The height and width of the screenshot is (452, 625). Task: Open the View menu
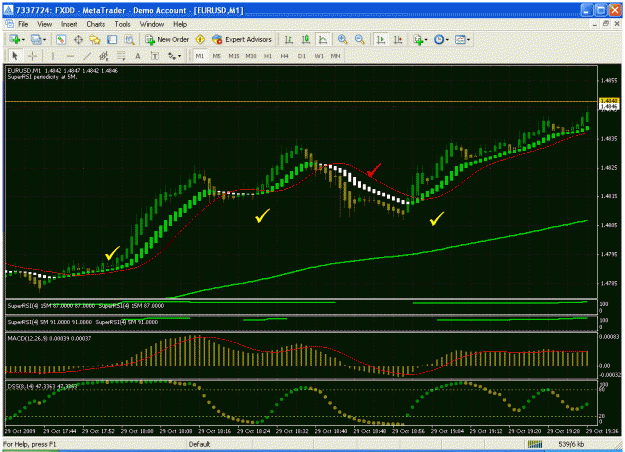pos(45,24)
